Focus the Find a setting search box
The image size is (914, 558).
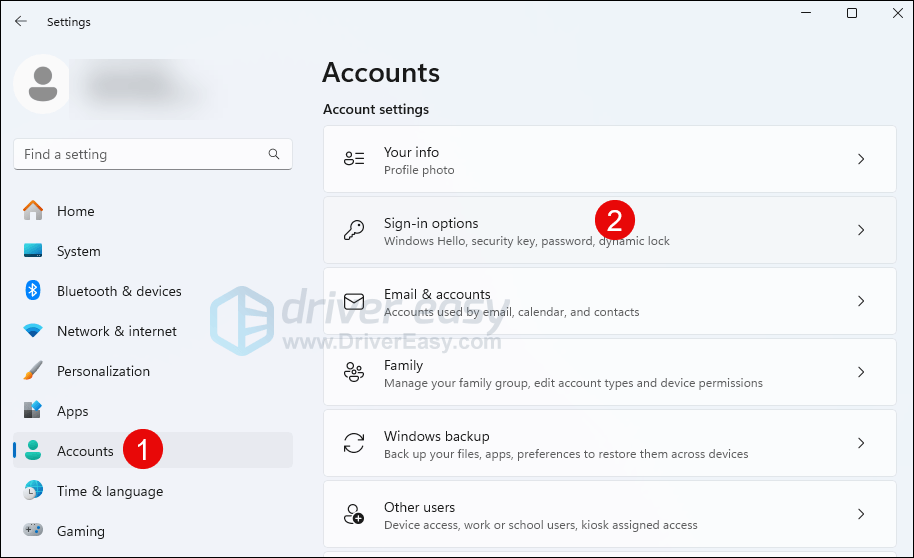pyautogui.click(x=140, y=154)
